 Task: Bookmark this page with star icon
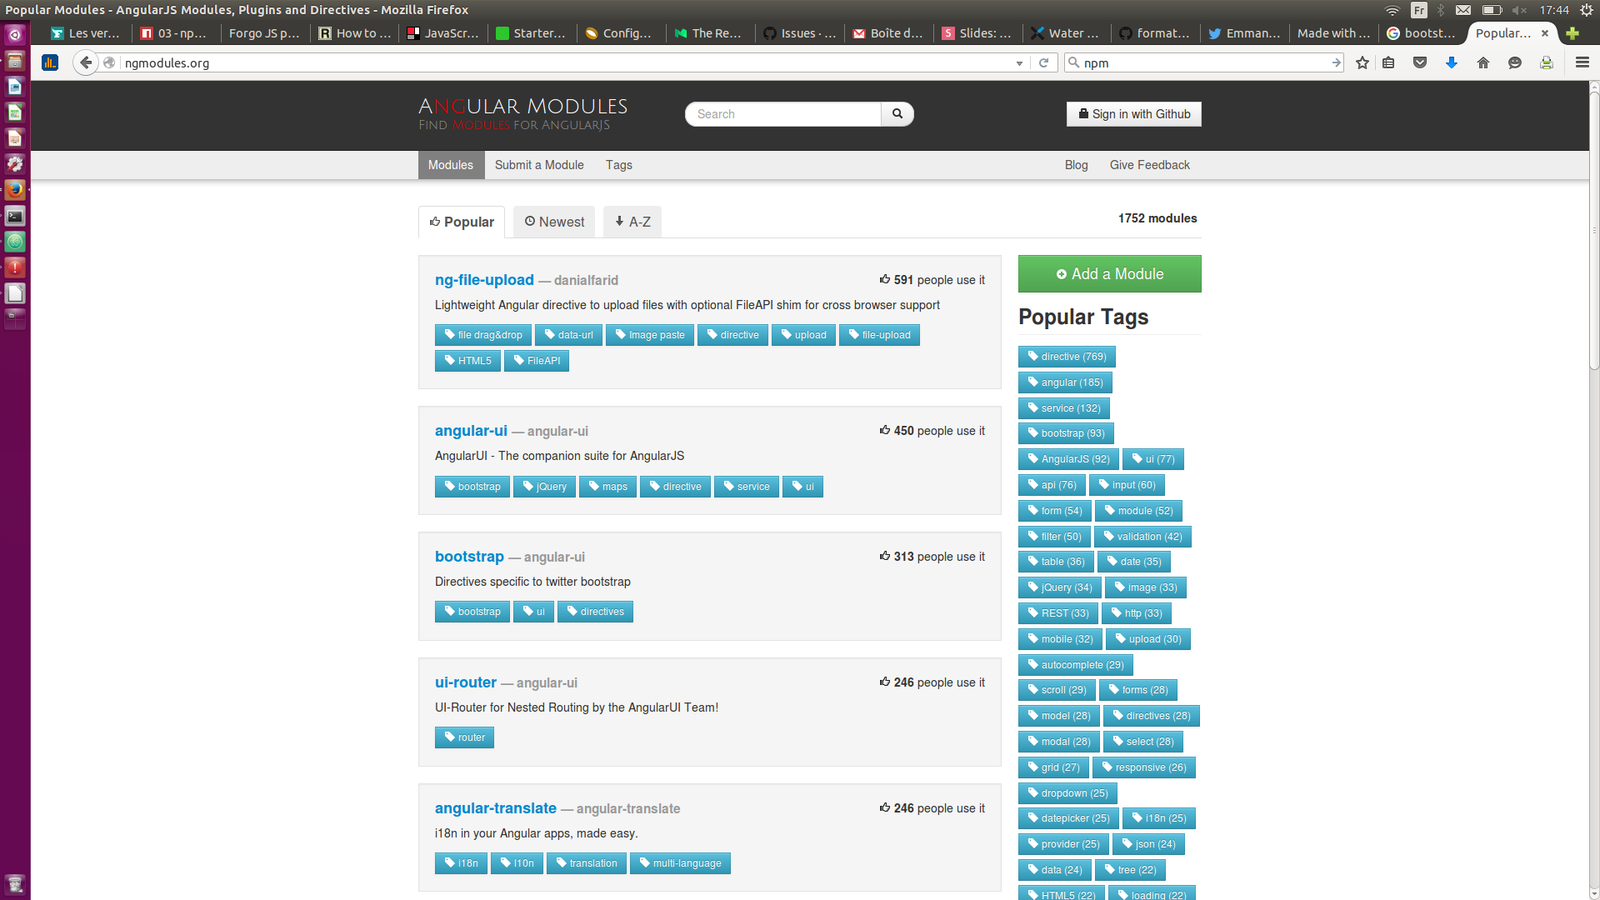coord(1362,62)
